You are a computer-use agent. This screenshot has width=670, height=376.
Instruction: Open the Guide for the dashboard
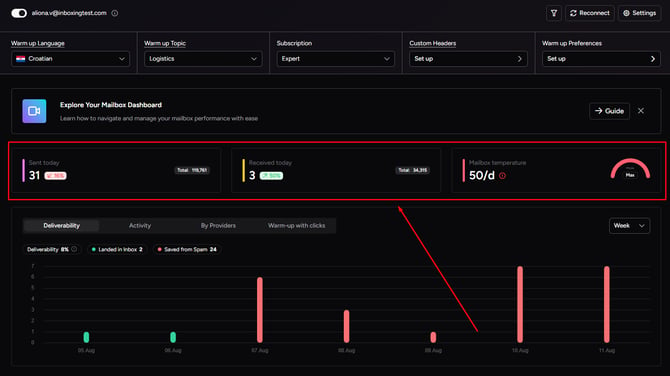point(609,111)
